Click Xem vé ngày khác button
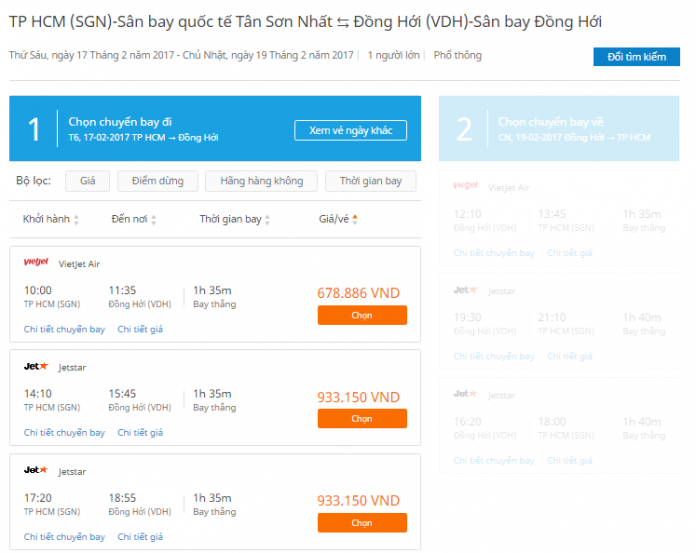The width and height of the screenshot is (696, 553). 350,130
